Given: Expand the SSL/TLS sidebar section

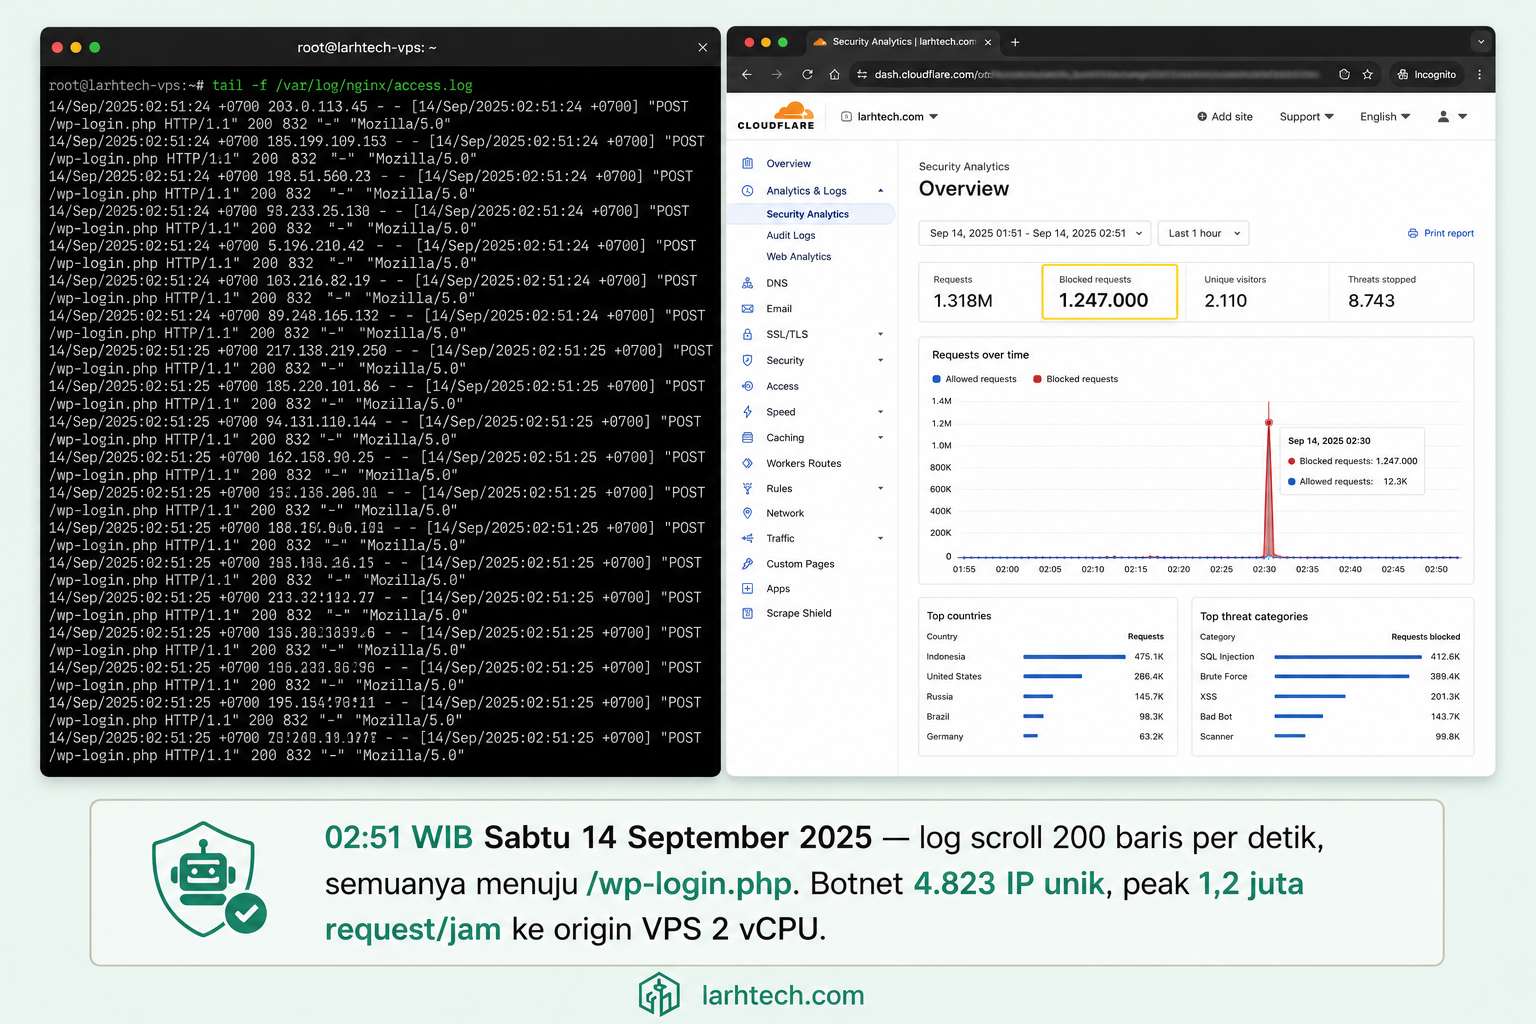Looking at the screenshot, I should pos(881,334).
